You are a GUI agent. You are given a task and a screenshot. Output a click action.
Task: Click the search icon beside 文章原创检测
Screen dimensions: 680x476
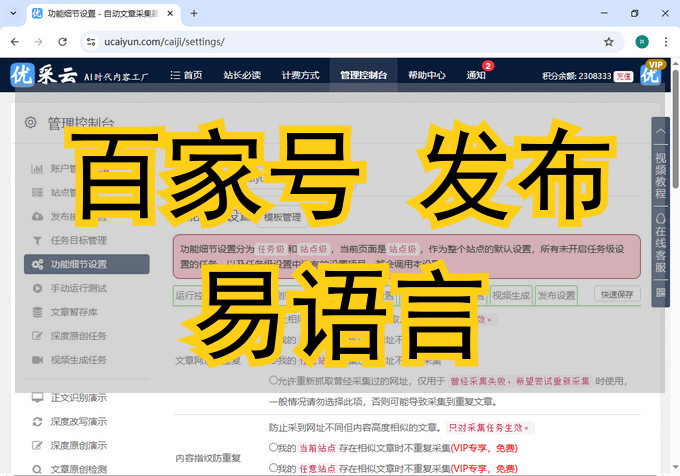pyautogui.click(x=37, y=469)
